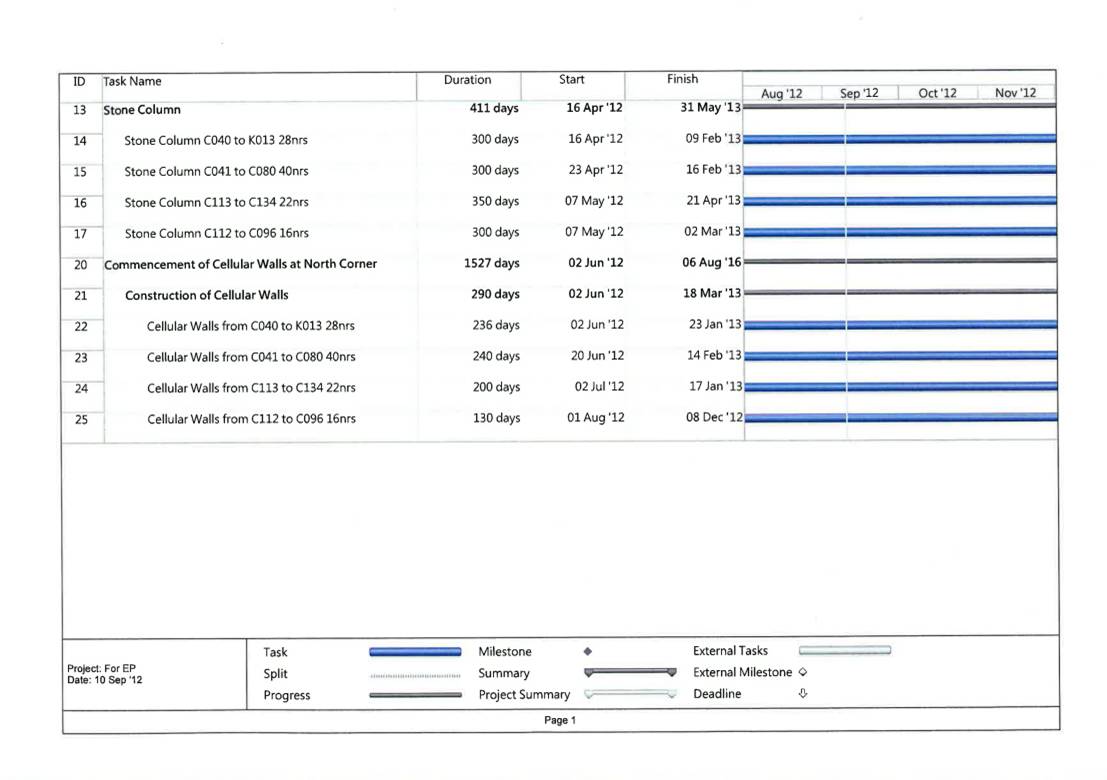The height and width of the screenshot is (780, 1107).
Task: Select task Stone Column C112 to C096 16nrs
Action: [217, 233]
